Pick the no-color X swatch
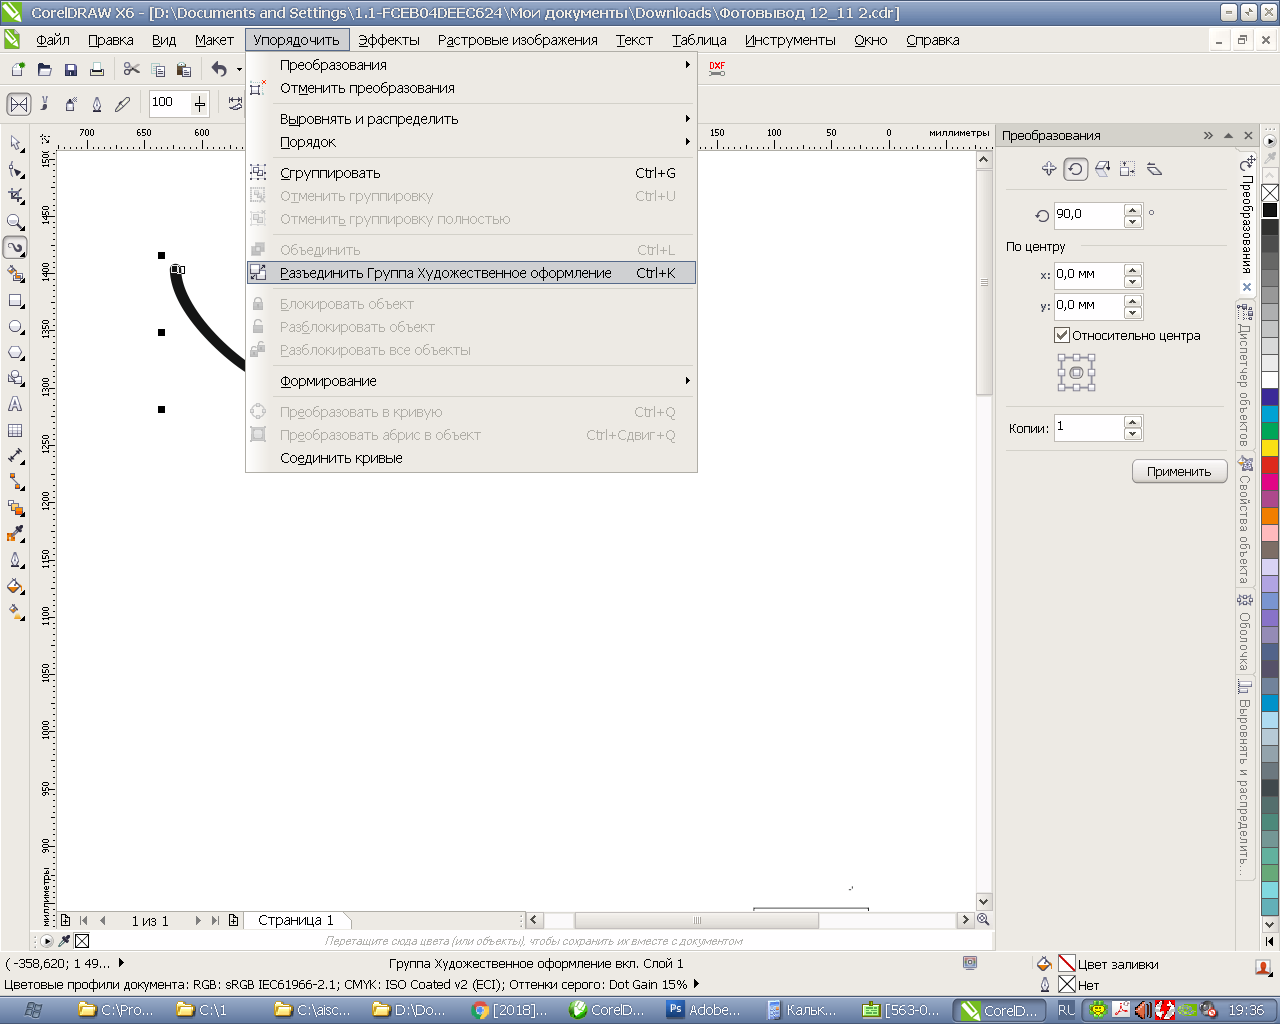This screenshot has width=1280, height=1024. point(1270,192)
